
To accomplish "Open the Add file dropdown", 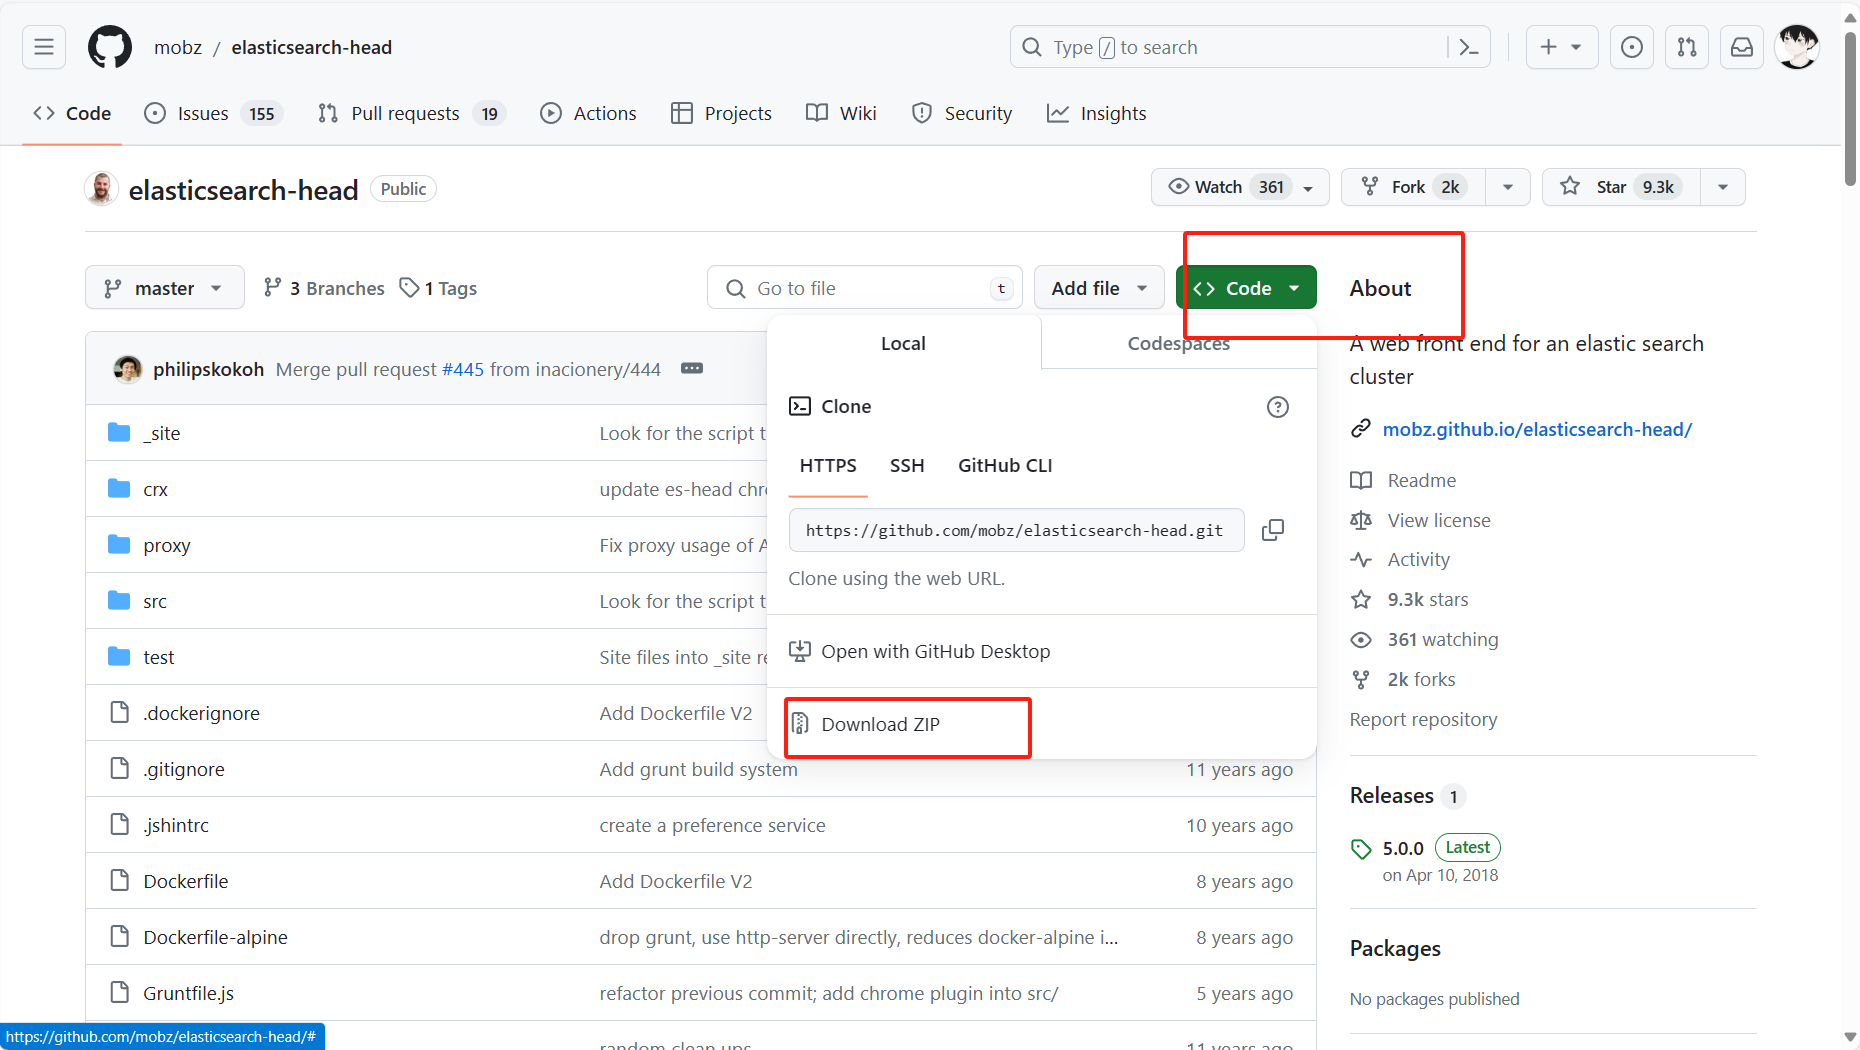I will (x=1097, y=287).
